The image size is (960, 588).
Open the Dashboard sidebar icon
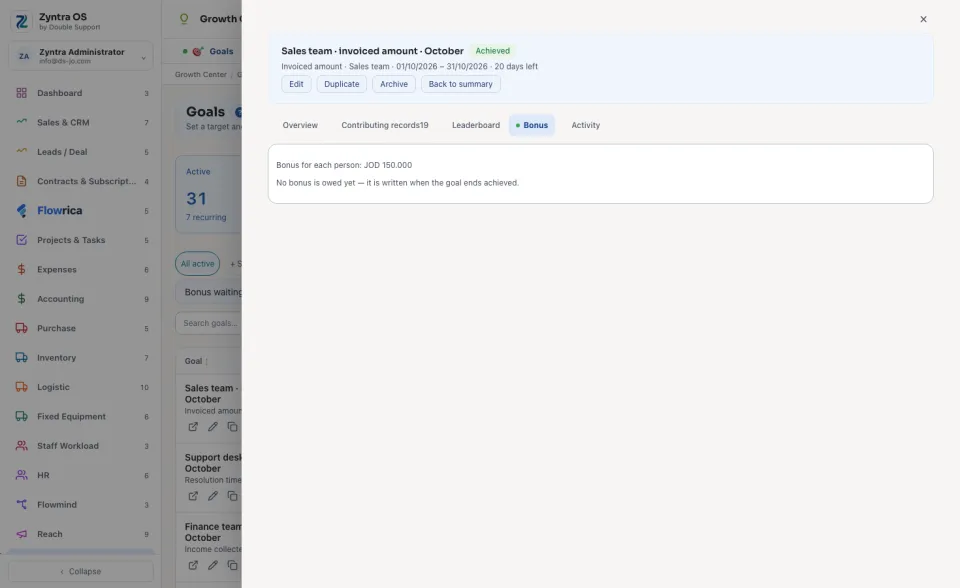pyautogui.click(x=21, y=93)
